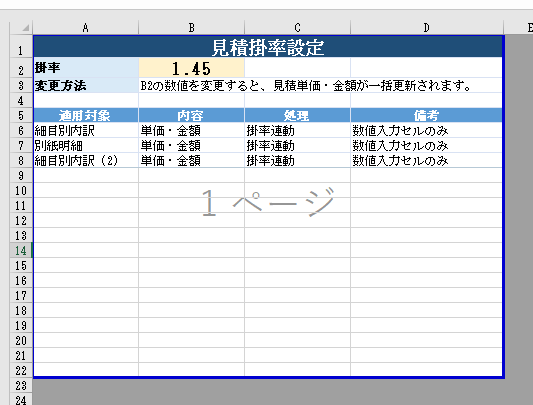This screenshot has width=533, height=405.
Task: Select column D header
Action: (x=427, y=28)
